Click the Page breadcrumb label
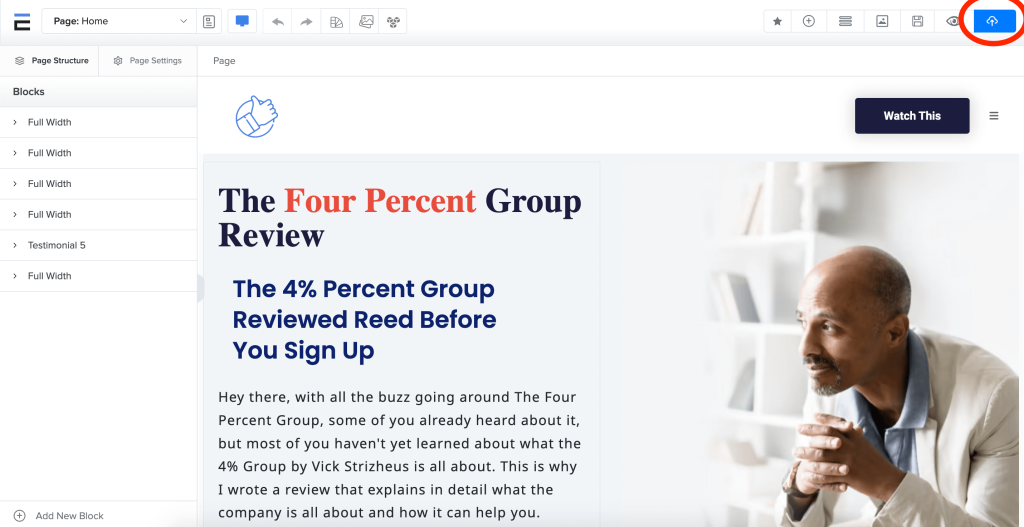This screenshot has height=527, width=1024. 224,61
